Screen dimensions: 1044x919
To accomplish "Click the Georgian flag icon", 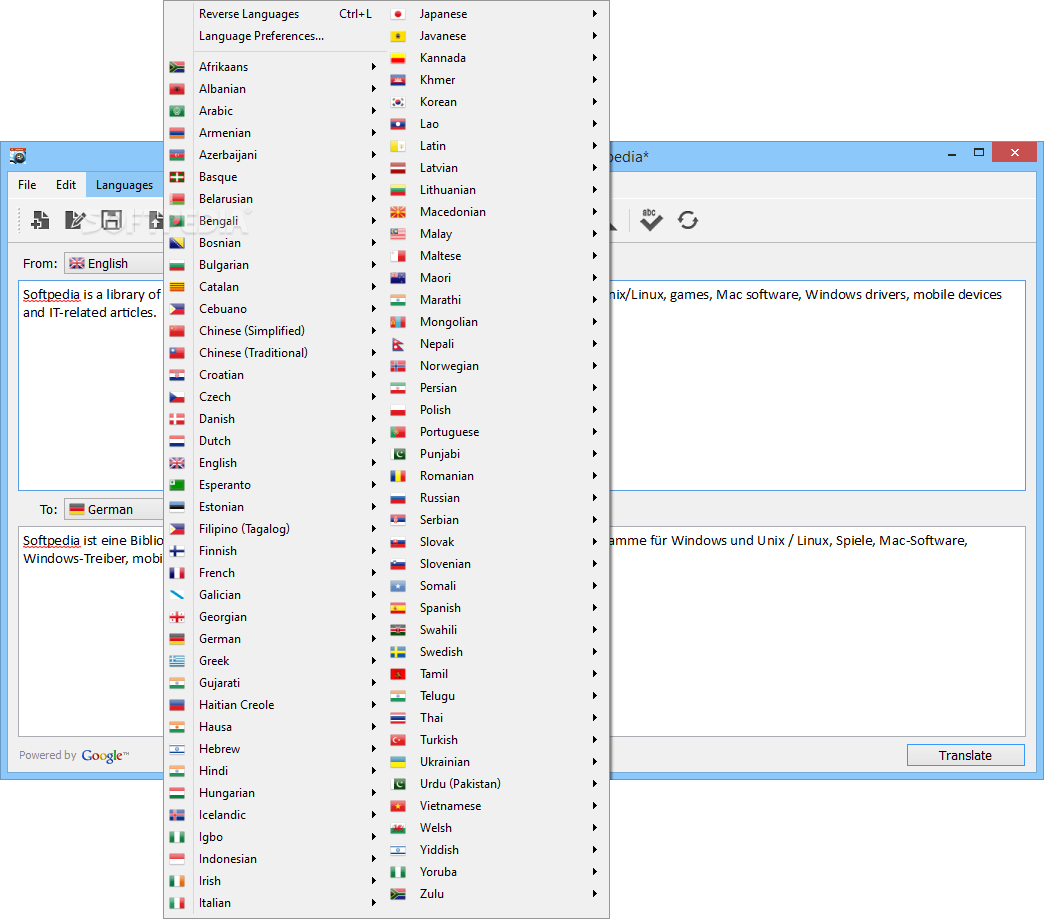I will 177,617.
